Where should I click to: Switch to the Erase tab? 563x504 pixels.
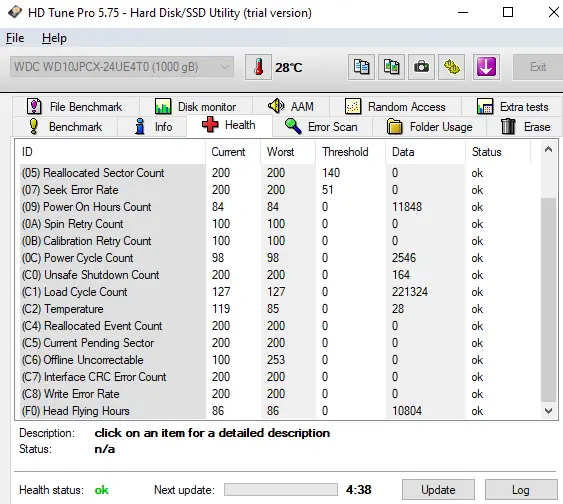pos(526,127)
